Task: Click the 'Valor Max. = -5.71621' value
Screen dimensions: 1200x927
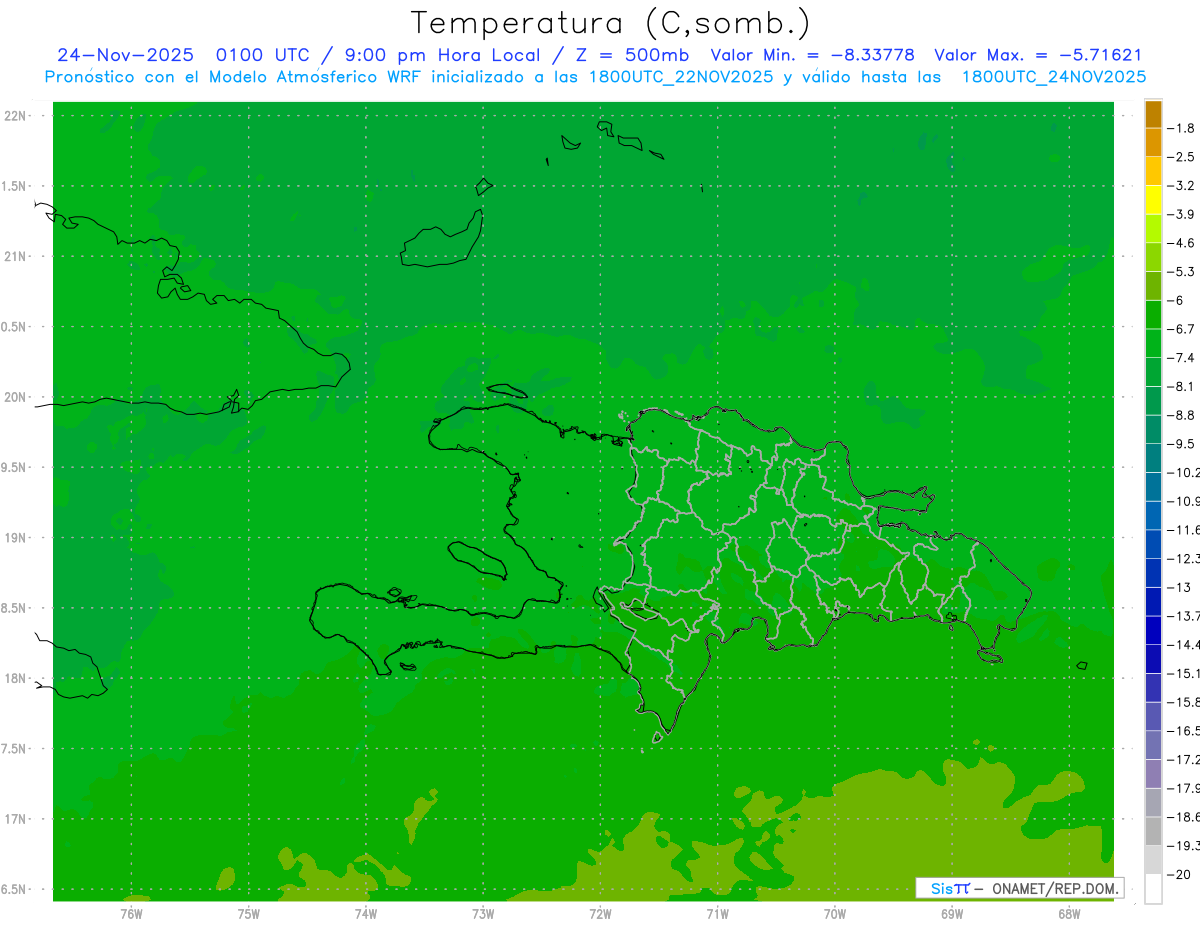Action: coord(1038,55)
